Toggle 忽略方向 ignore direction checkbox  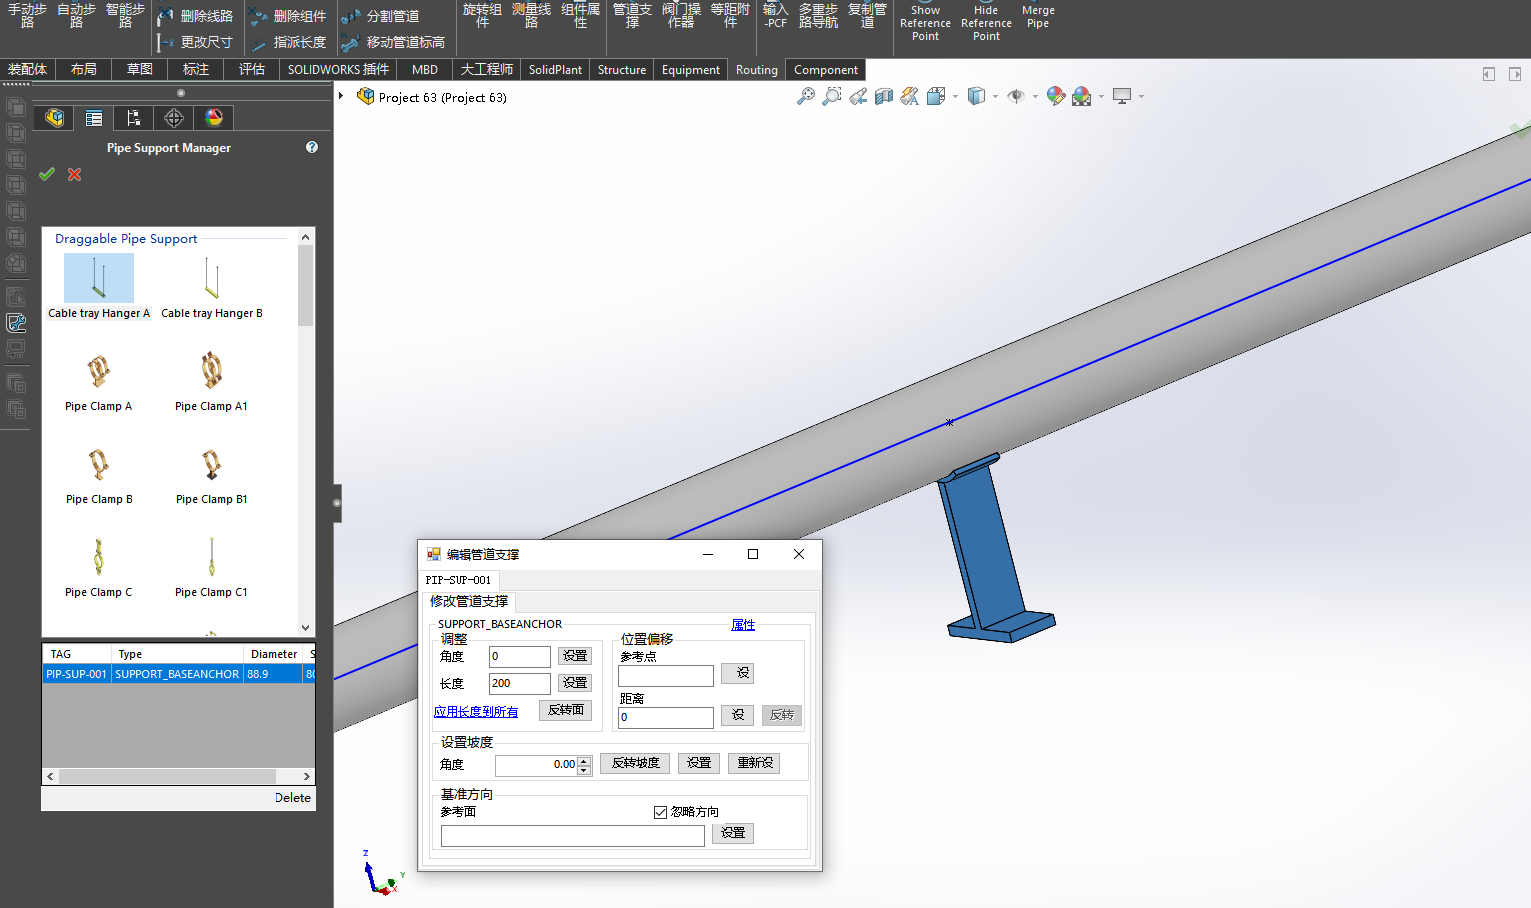[660, 812]
